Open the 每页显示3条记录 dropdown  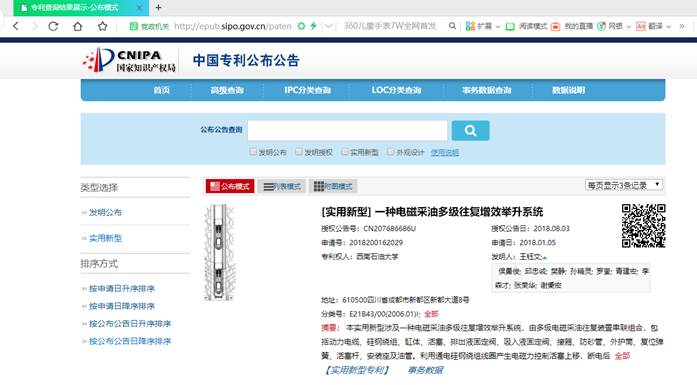tap(624, 185)
